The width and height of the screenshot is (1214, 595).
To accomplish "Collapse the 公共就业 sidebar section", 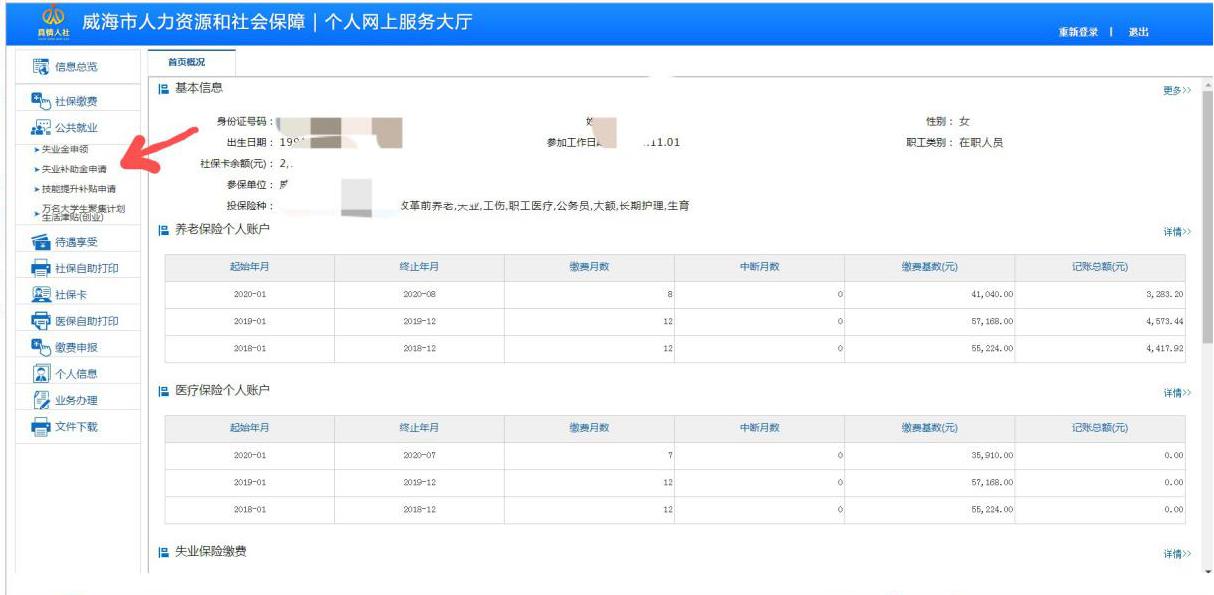I will (78, 128).
